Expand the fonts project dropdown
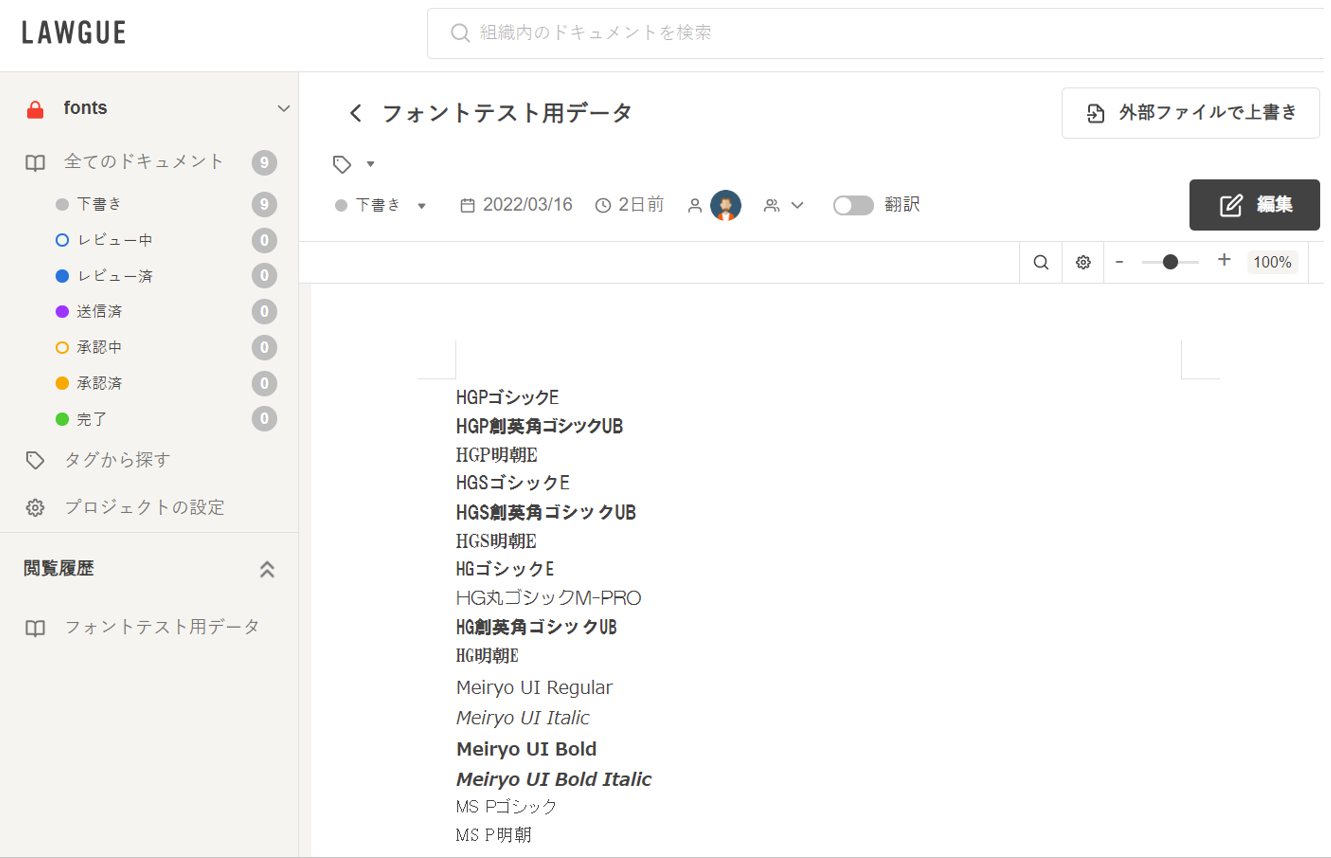The image size is (1331, 858). 284,109
